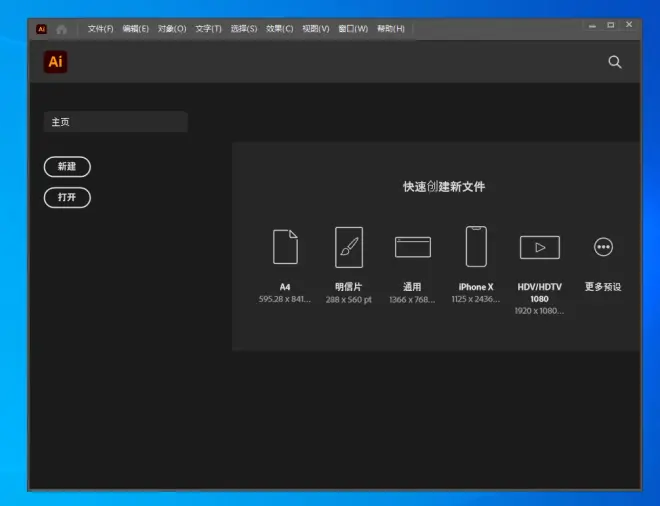Close the Illustrator window
The height and width of the screenshot is (506, 660).
point(629,25)
